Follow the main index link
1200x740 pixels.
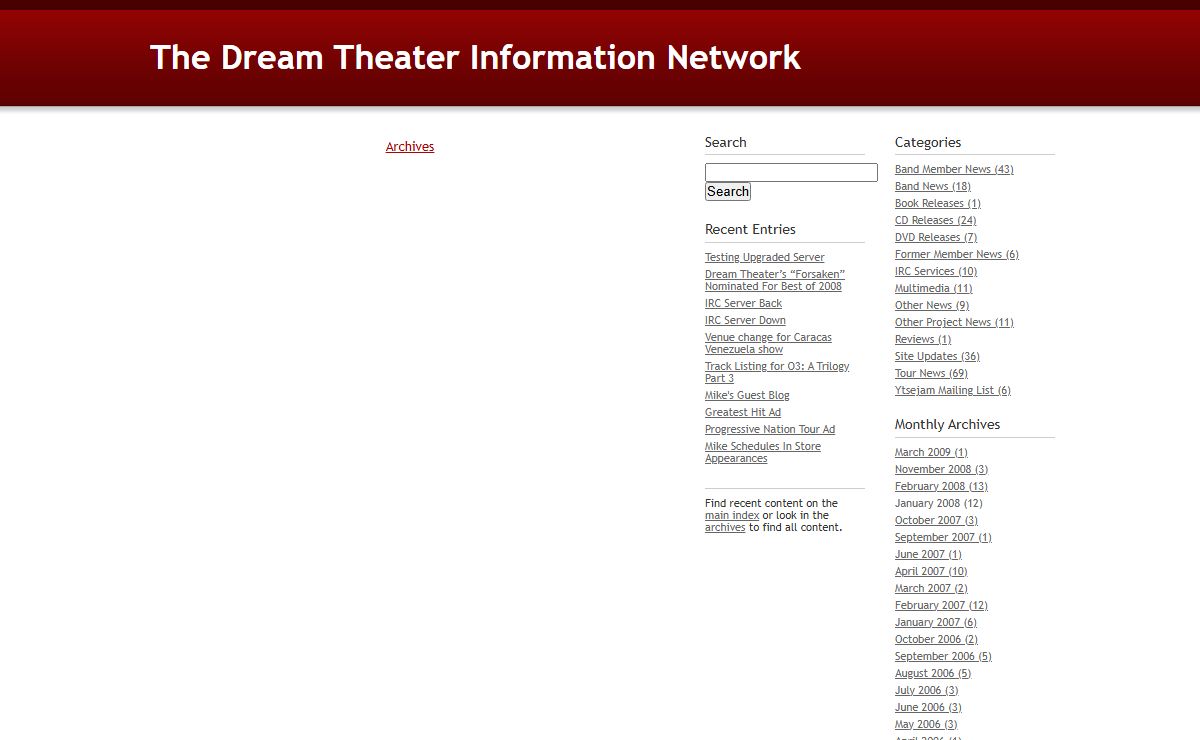click(x=732, y=515)
